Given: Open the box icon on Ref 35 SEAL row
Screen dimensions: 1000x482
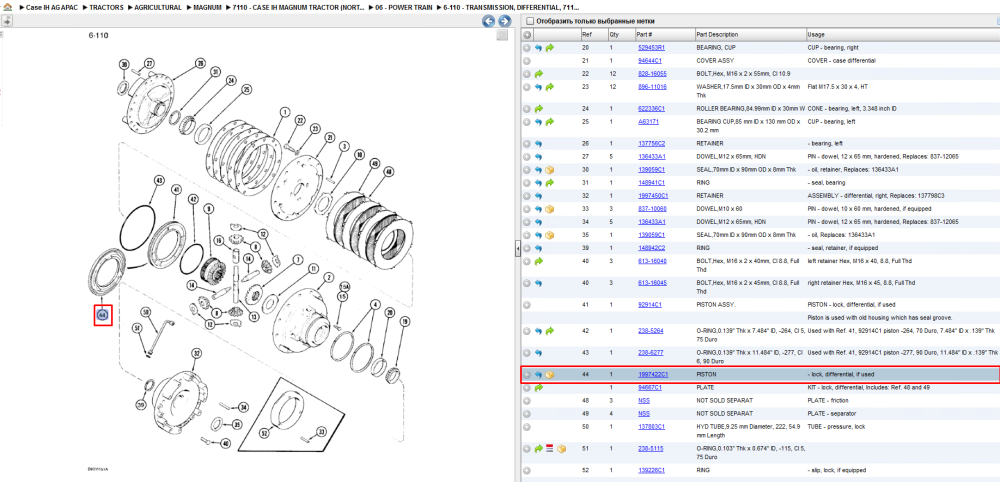Looking at the screenshot, I should point(550,235).
